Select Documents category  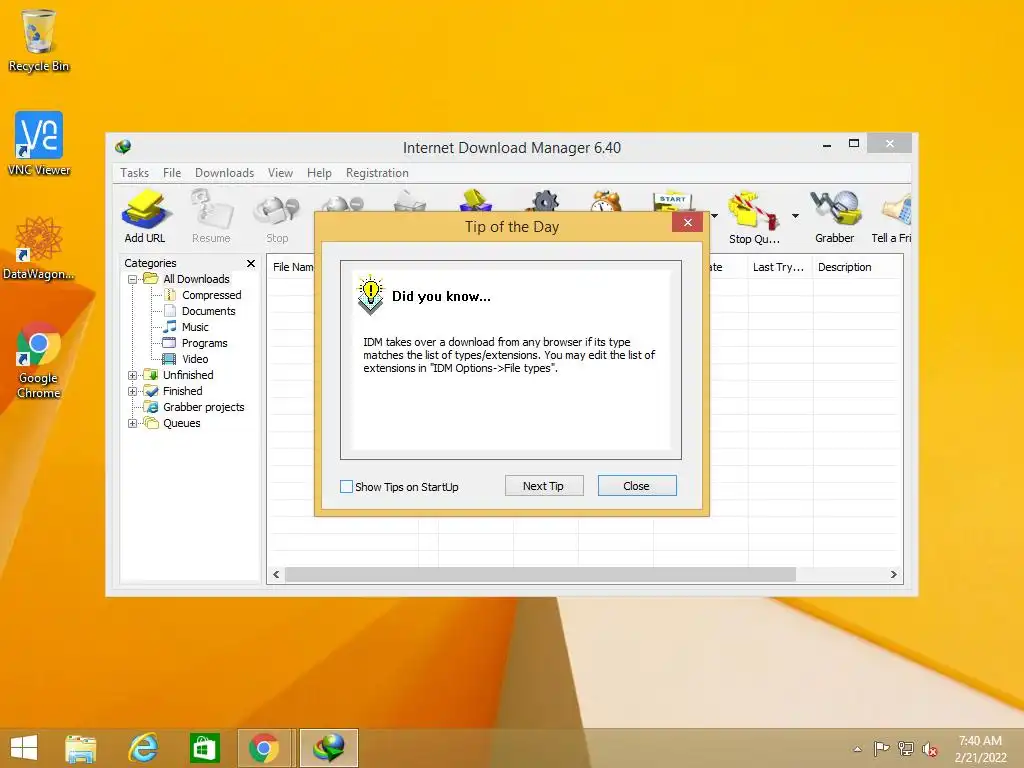[x=208, y=312]
